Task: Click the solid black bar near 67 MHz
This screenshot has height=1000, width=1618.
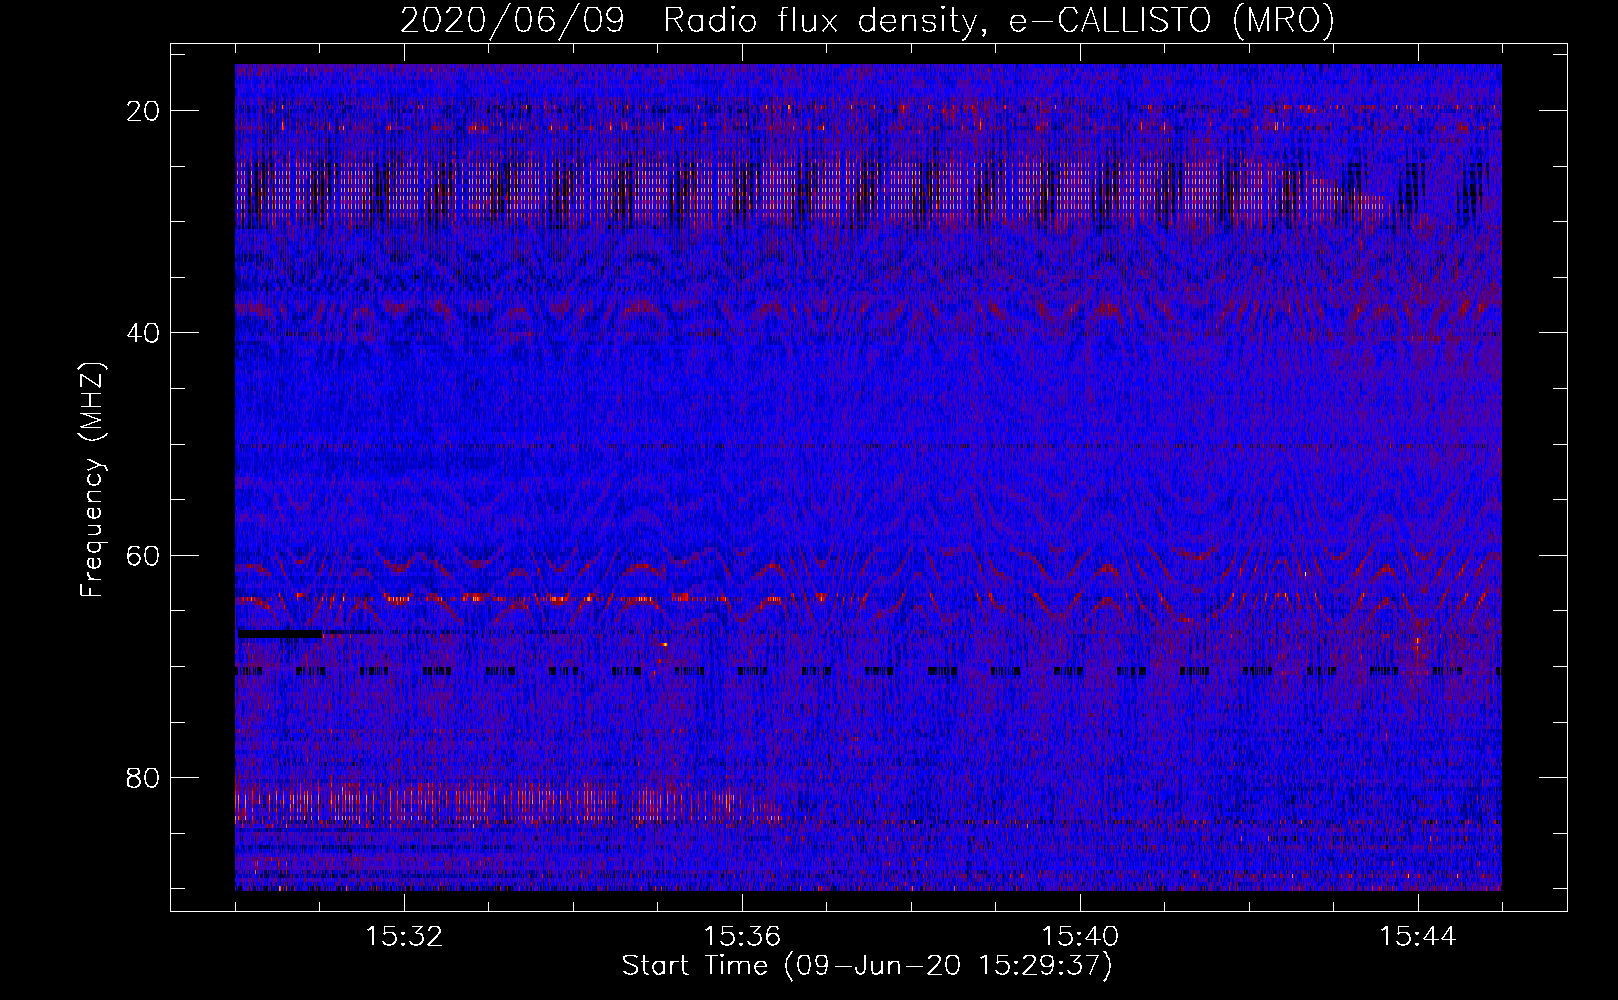Action: [280, 633]
